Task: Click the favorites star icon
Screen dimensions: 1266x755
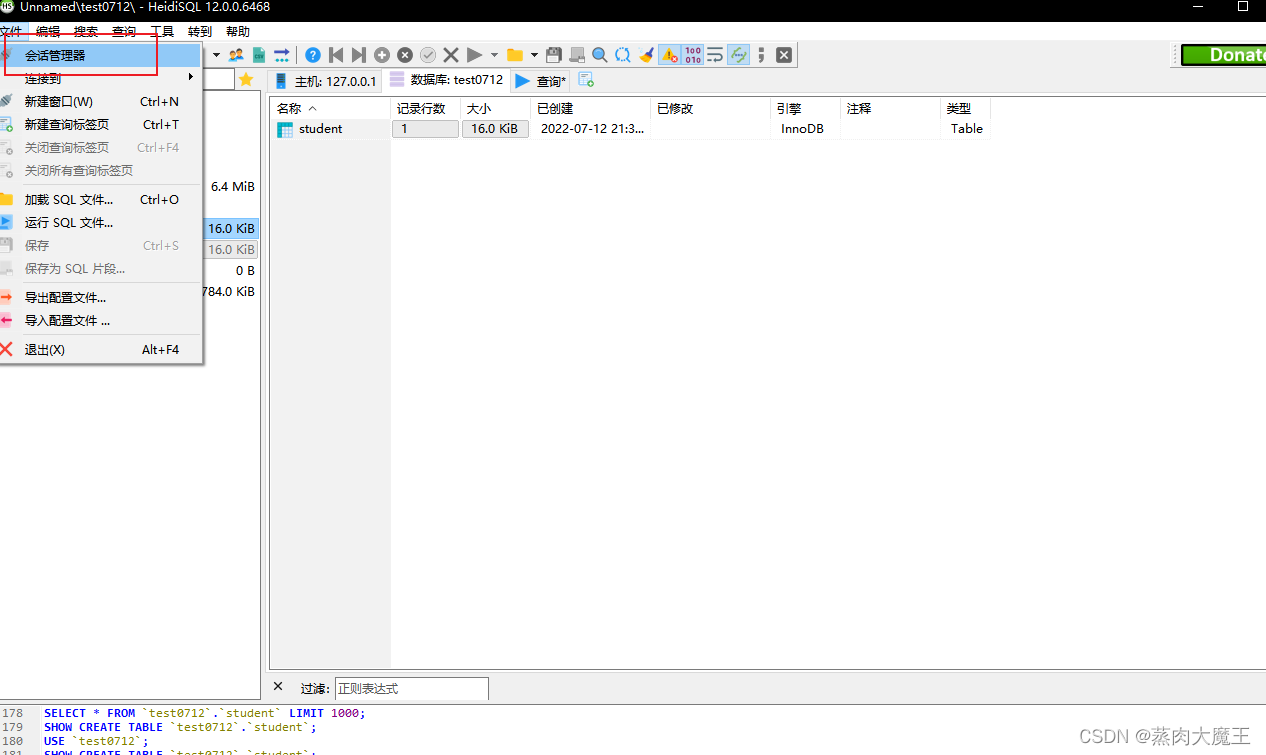Action: pyautogui.click(x=246, y=80)
